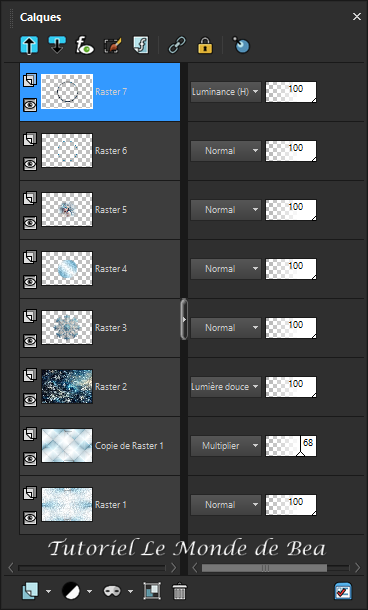Click the new mask layer icon

113,591
